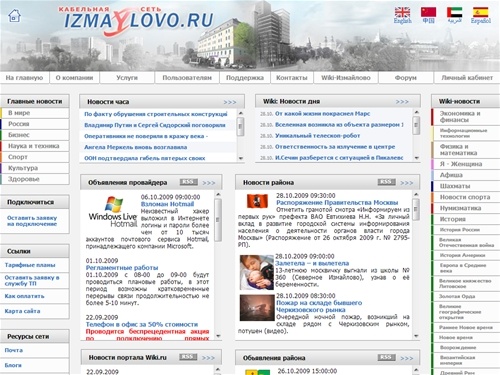This screenshot has height=375, width=500.
Task: Open Взломан Hotmail headline
Action: [167, 204]
